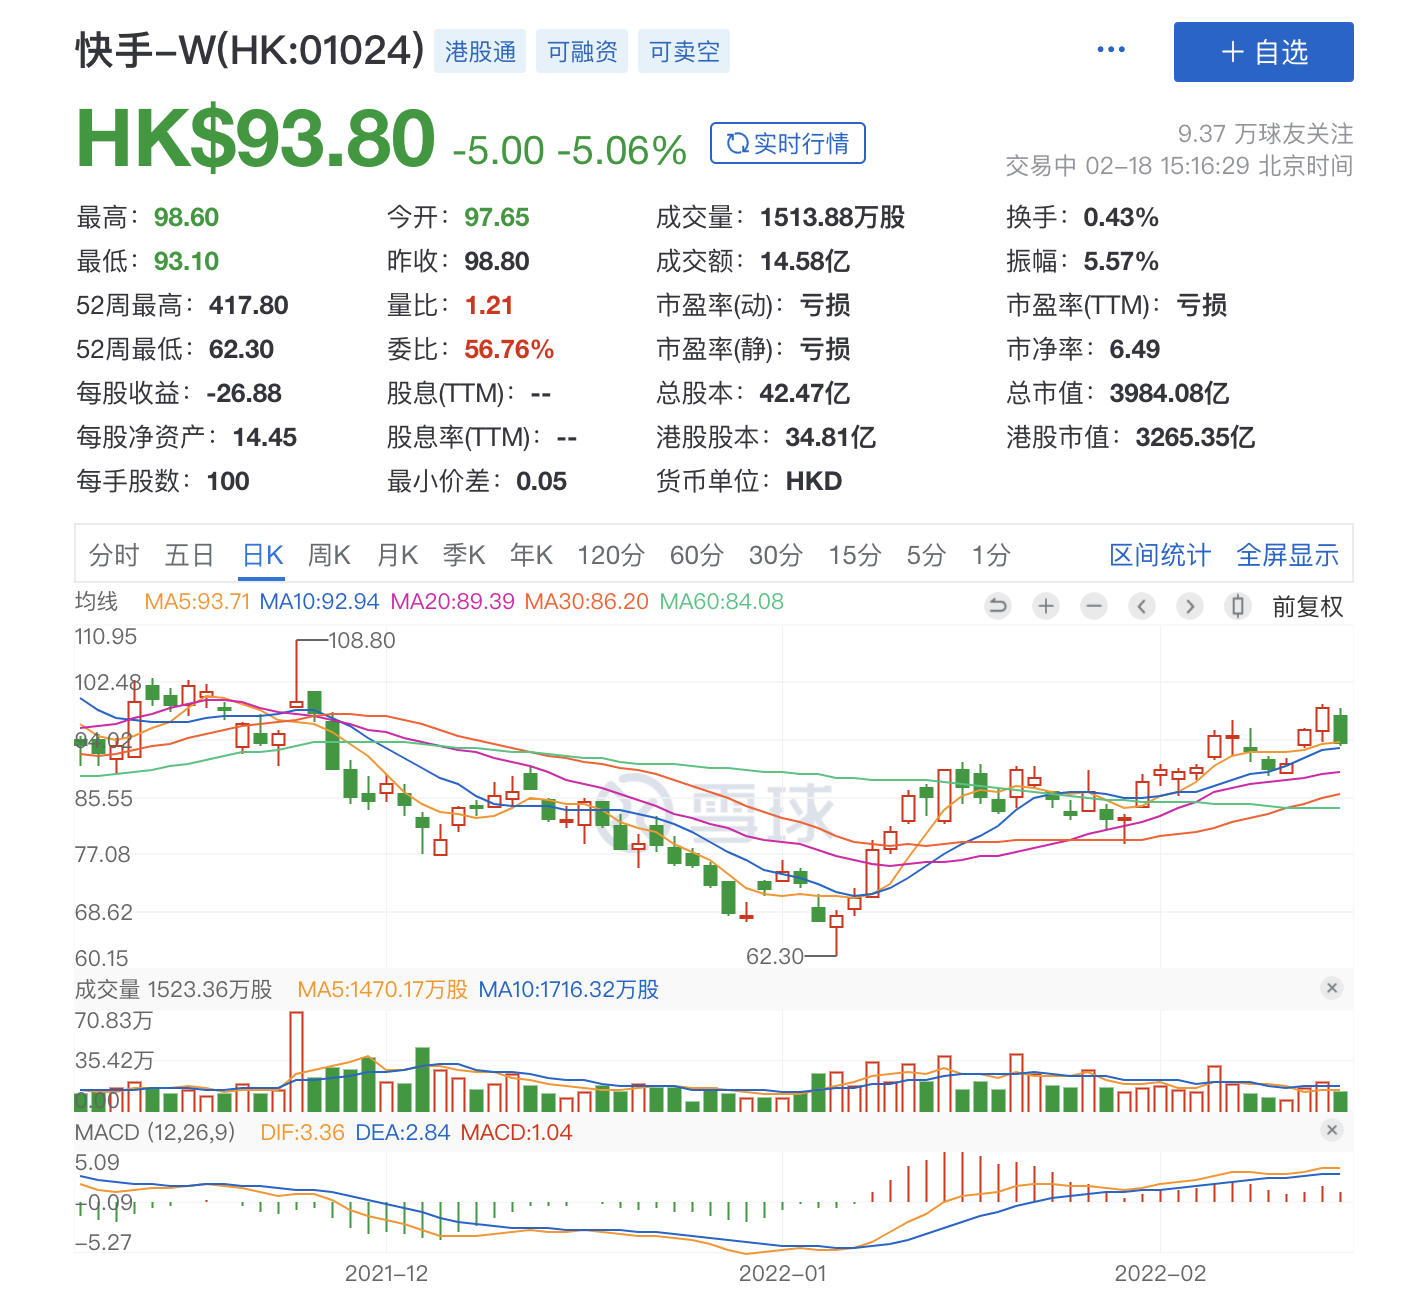This screenshot has width=1402, height=1302.
Task: Click the 成交额 value 14.58亿
Action: point(805,261)
